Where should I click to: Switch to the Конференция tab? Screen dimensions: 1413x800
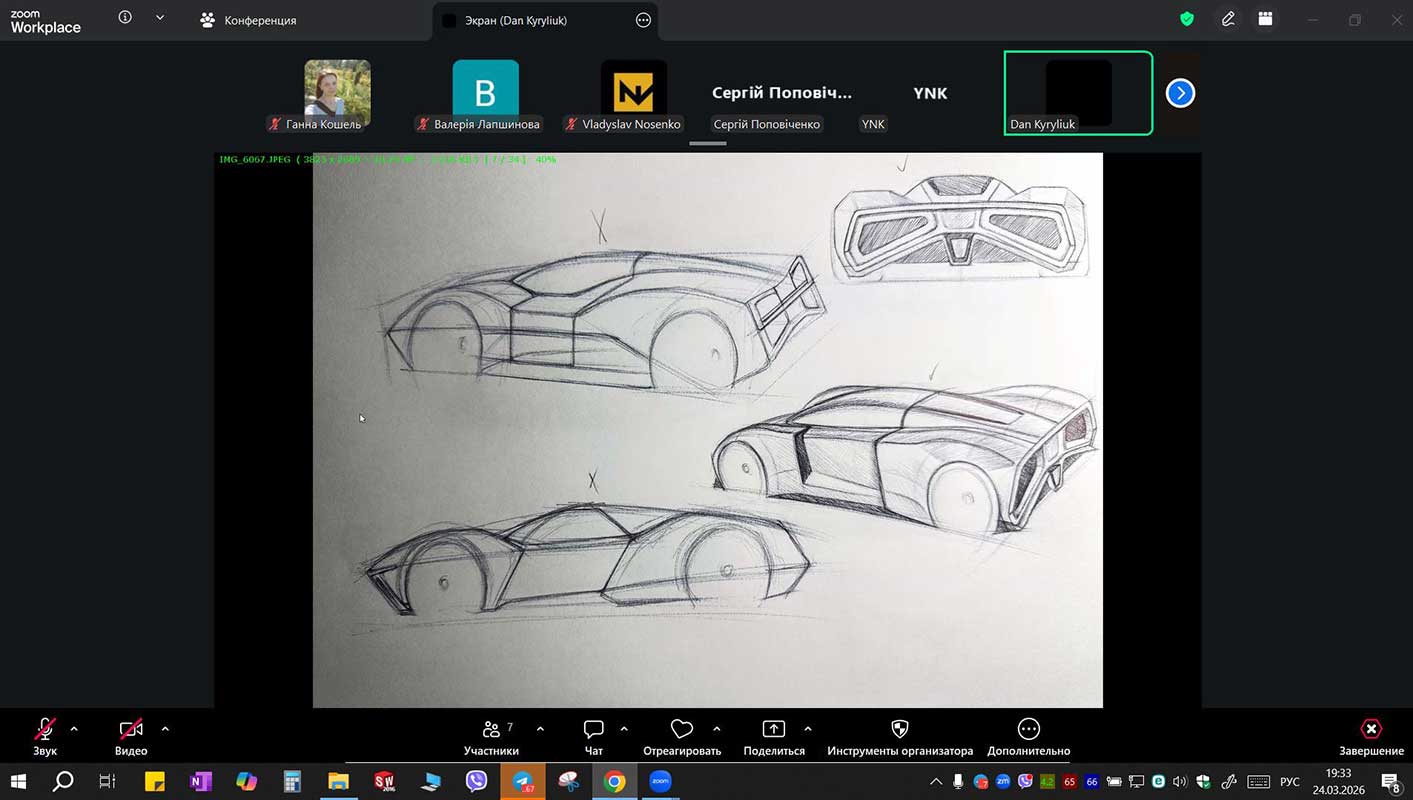248,20
